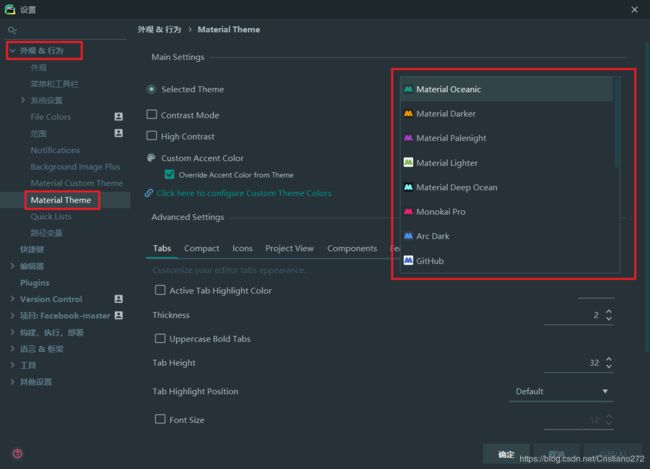The height and width of the screenshot is (469, 650).
Task: Click the Material Deep Ocean icon
Action: coord(408,187)
